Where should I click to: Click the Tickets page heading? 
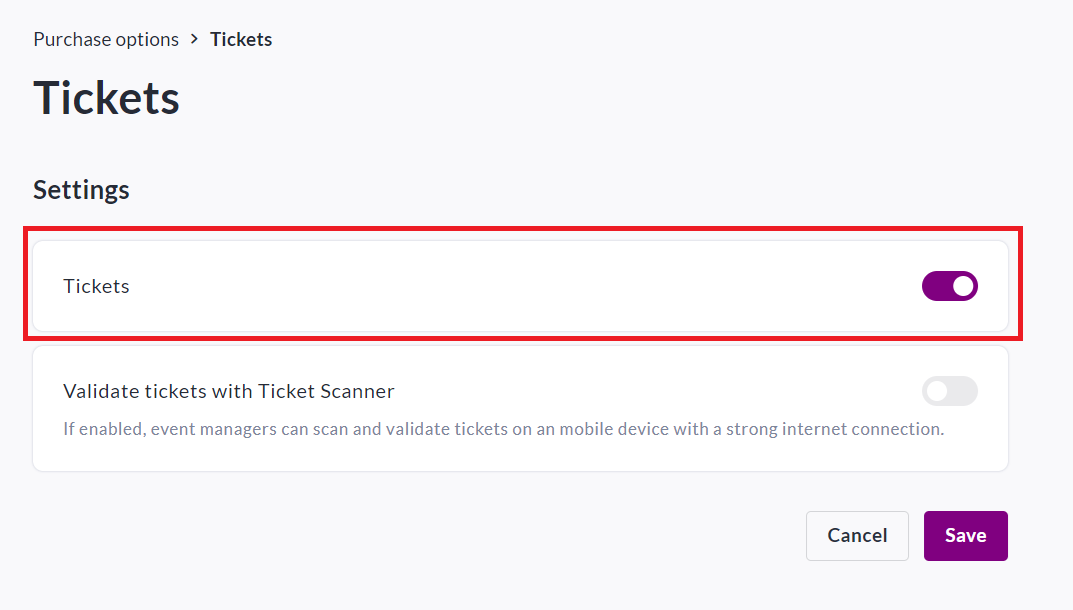106,97
